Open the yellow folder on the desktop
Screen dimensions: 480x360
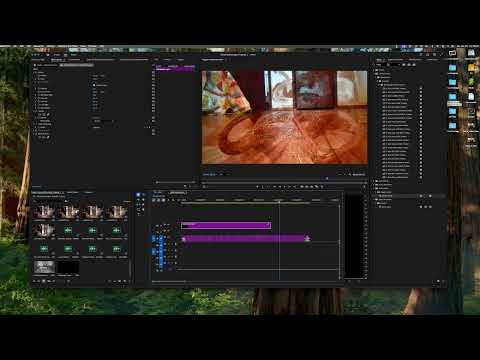[471, 68]
